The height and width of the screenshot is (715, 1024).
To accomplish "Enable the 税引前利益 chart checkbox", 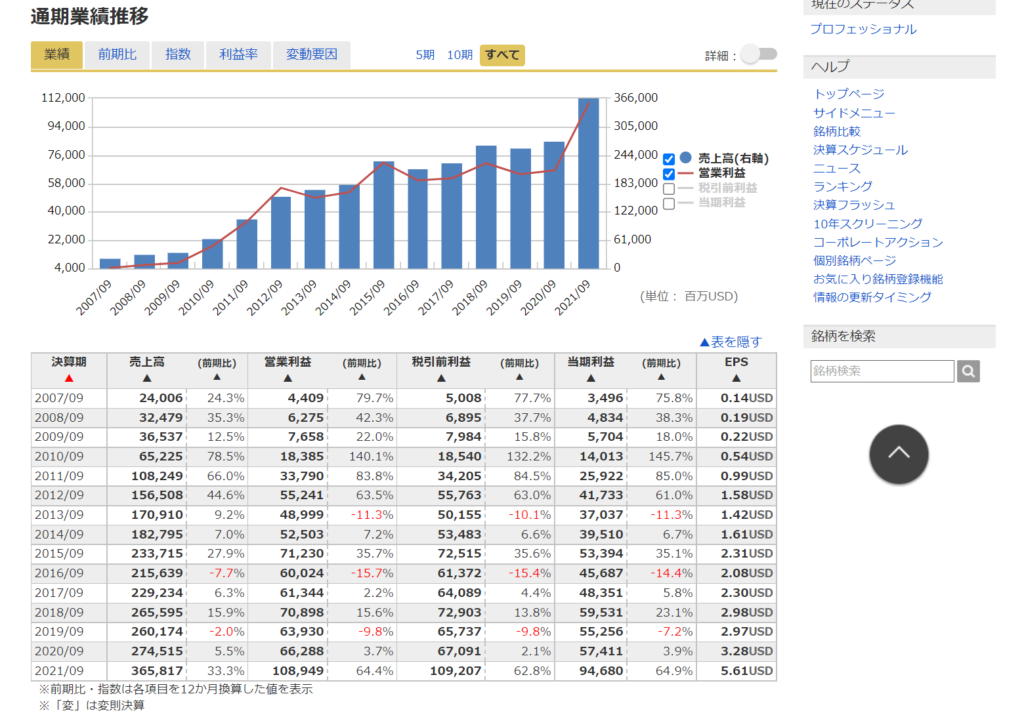I will point(669,188).
